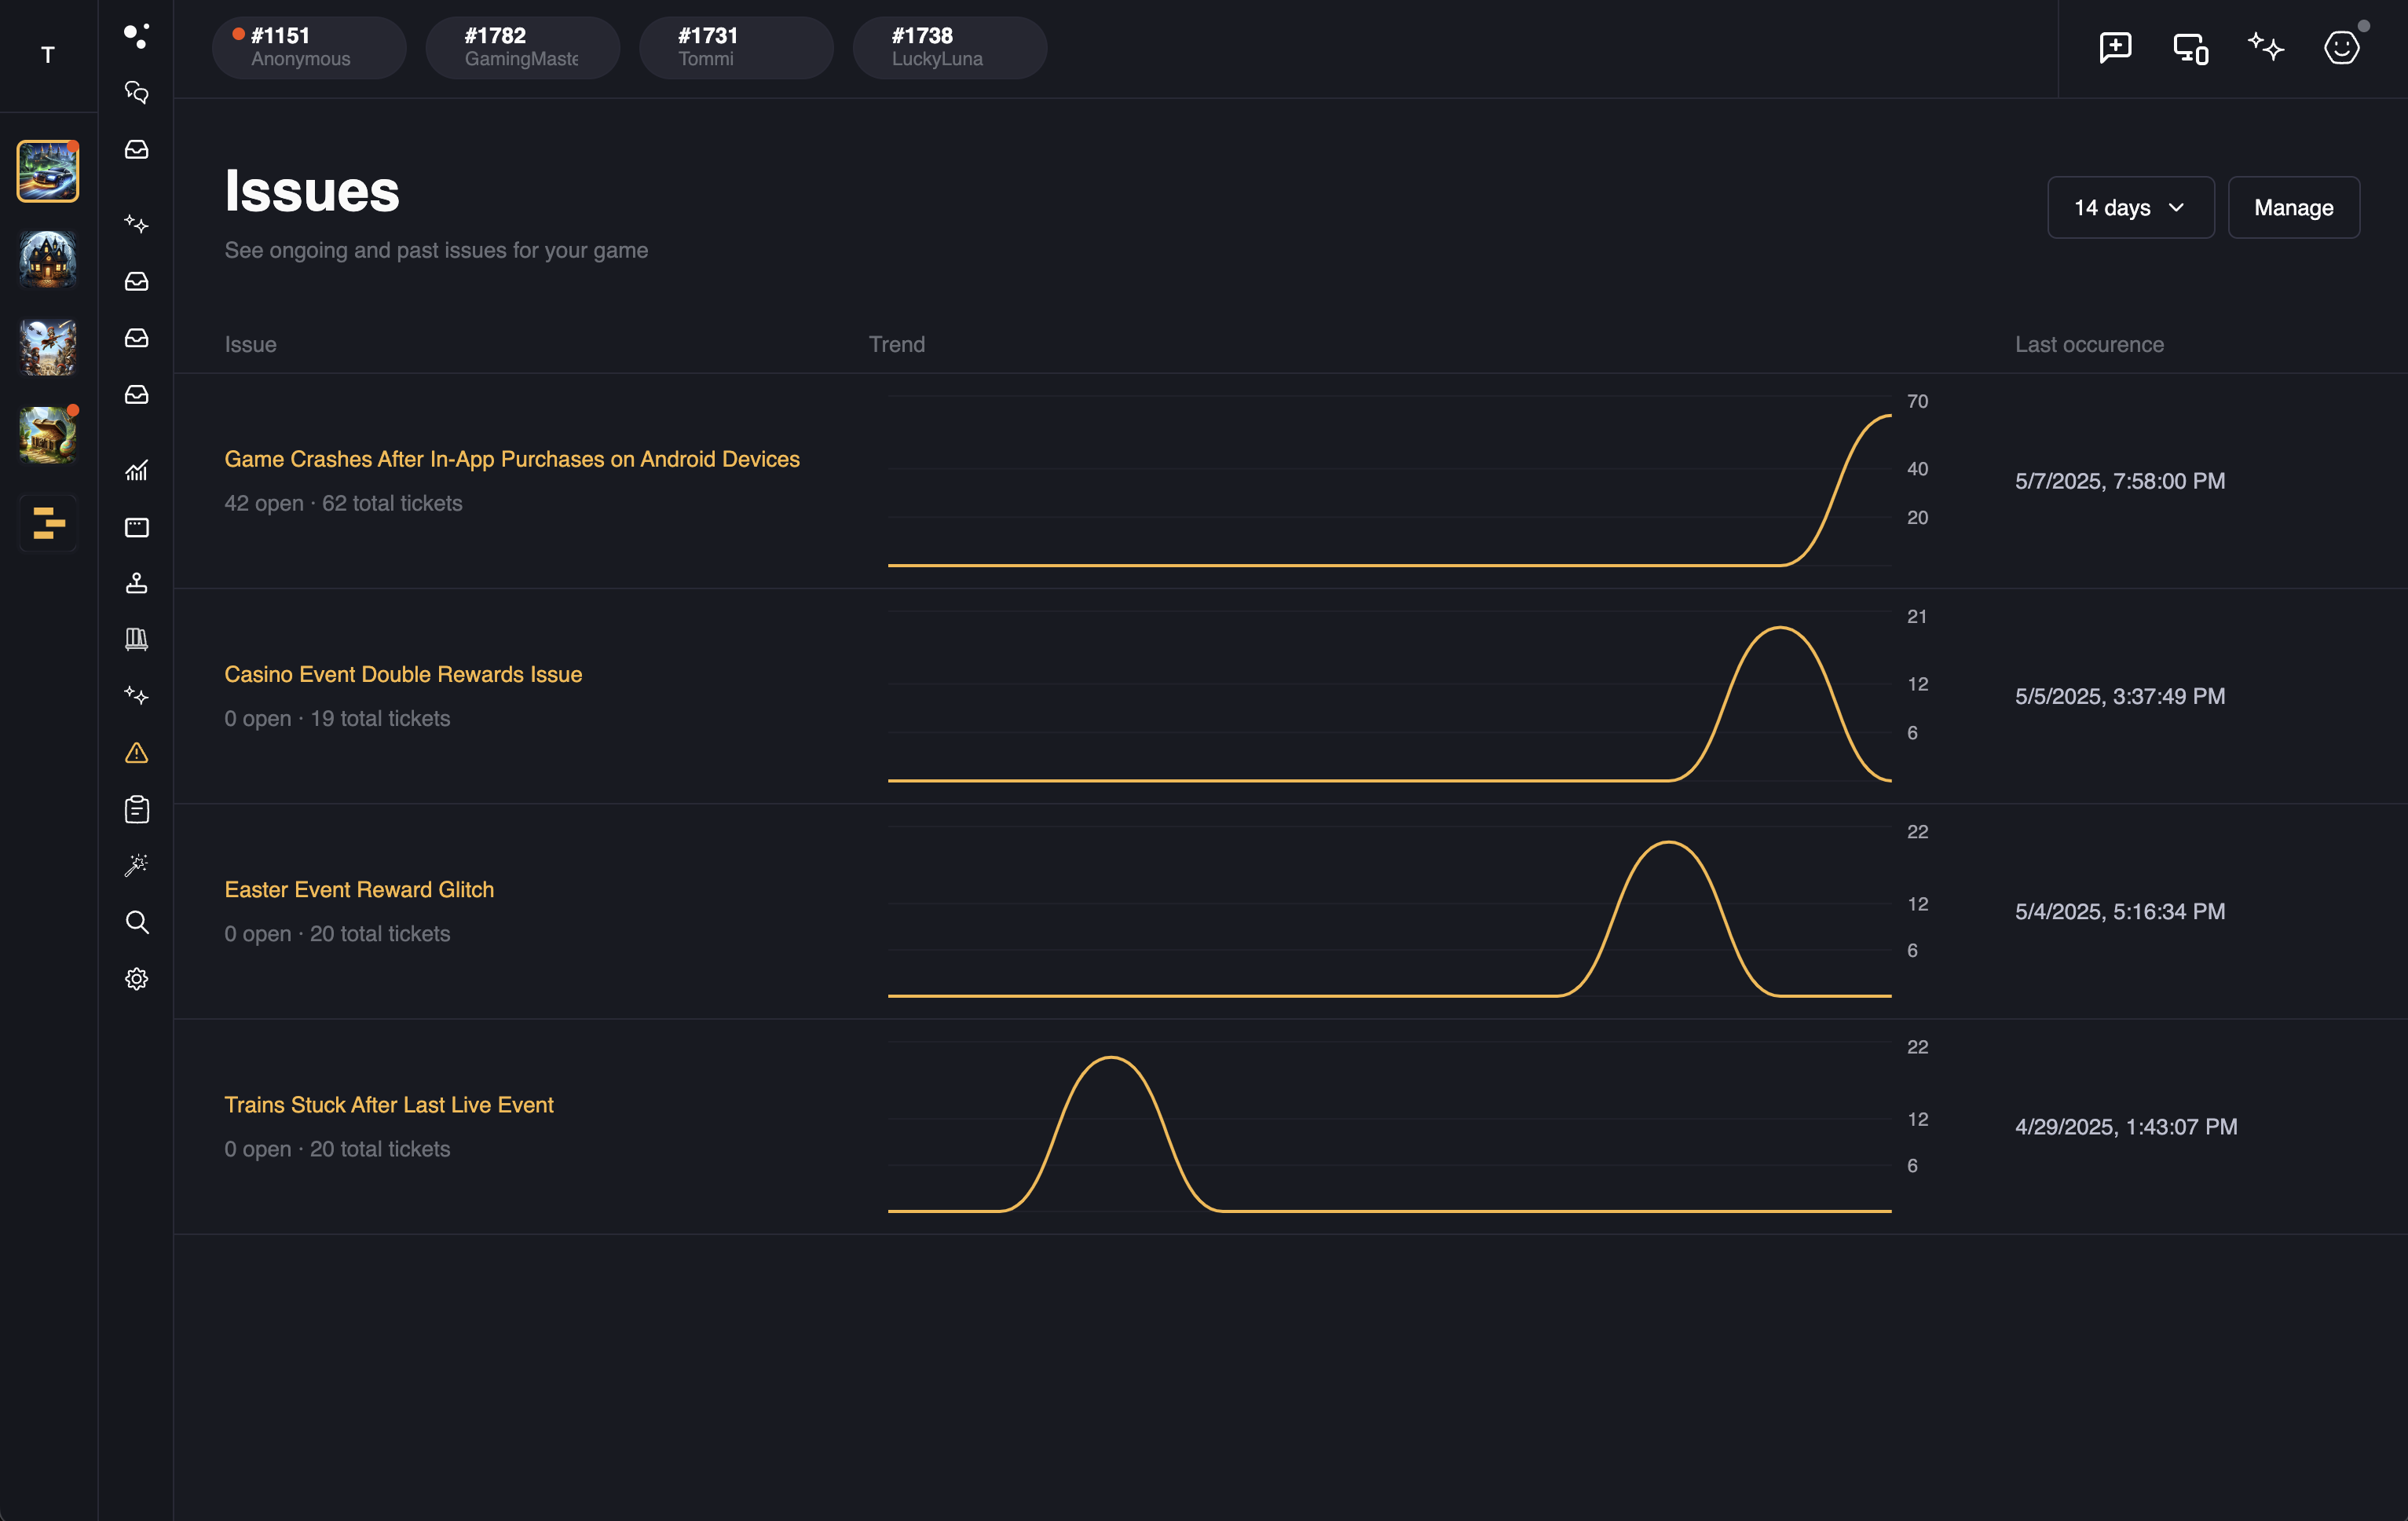Open the conversations chat icon in sidebar
Image resolution: width=2408 pixels, height=1521 pixels.
(137, 92)
